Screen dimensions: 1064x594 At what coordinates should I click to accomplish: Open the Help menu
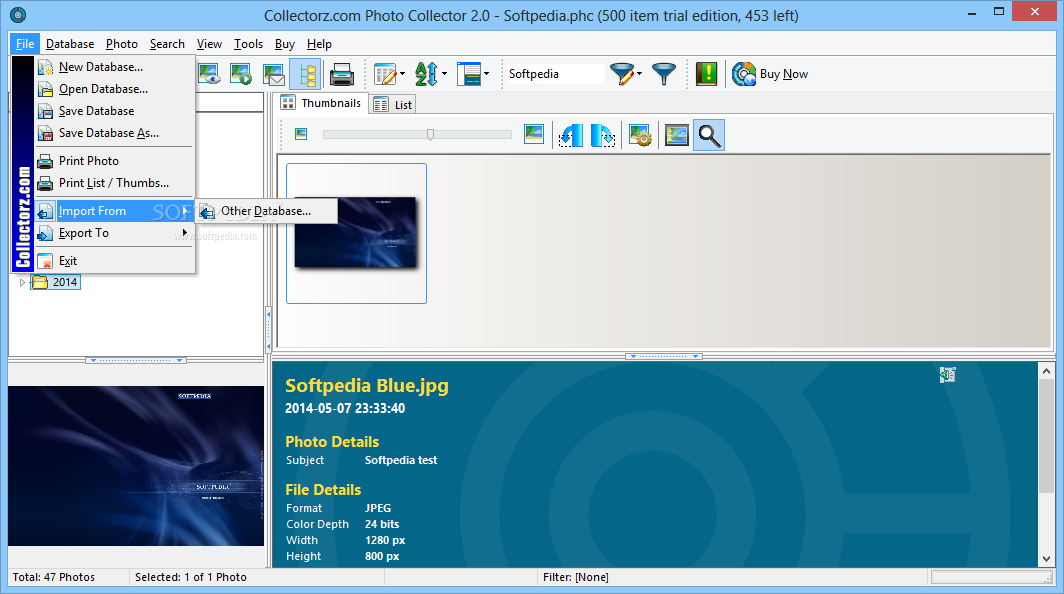point(319,44)
